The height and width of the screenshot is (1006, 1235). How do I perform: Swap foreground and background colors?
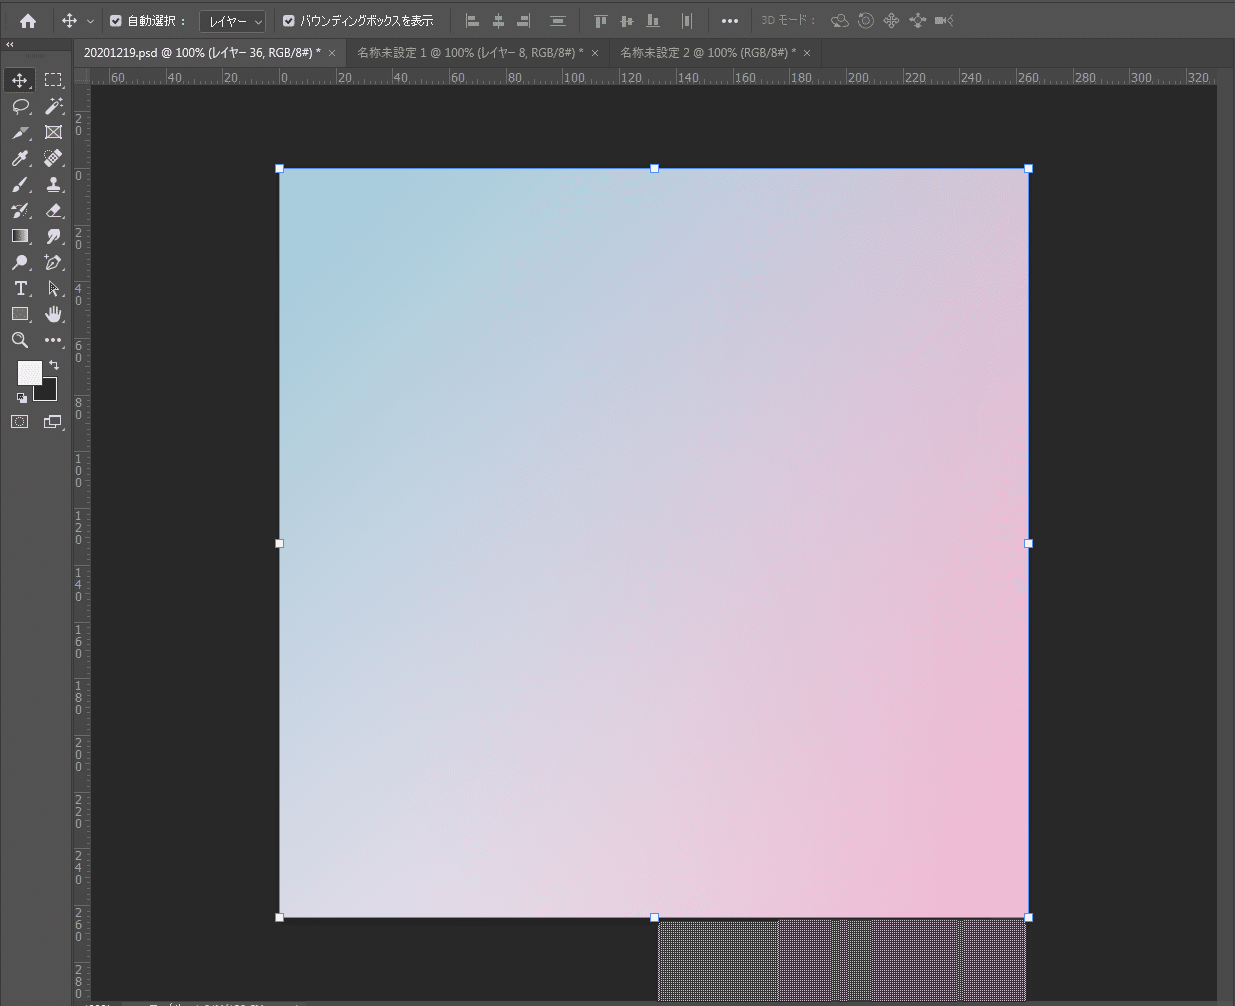[54, 365]
